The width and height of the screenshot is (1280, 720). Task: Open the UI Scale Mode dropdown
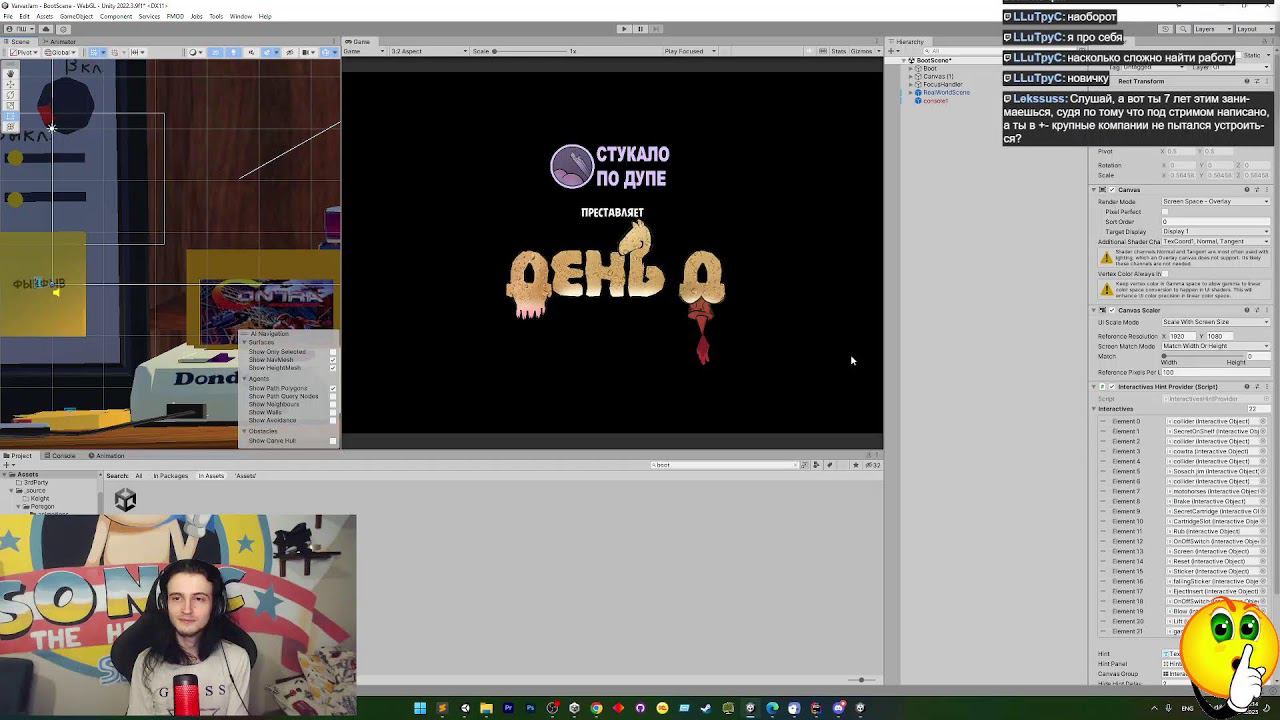[x=1215, y=322]
